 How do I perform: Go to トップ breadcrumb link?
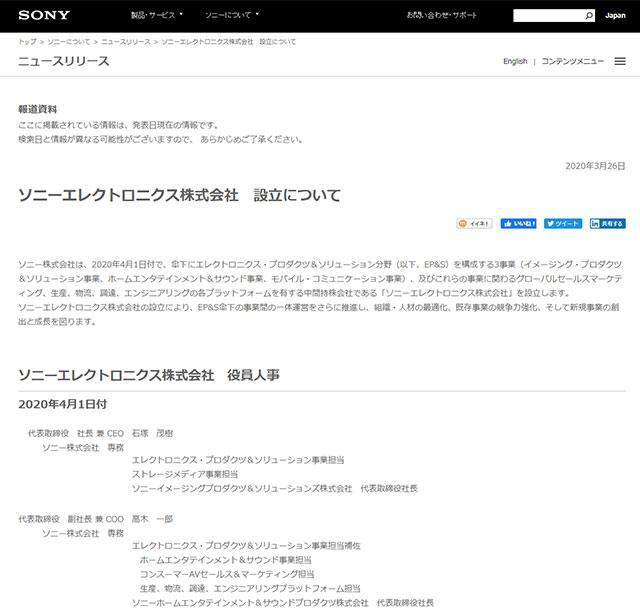point(27,41)
